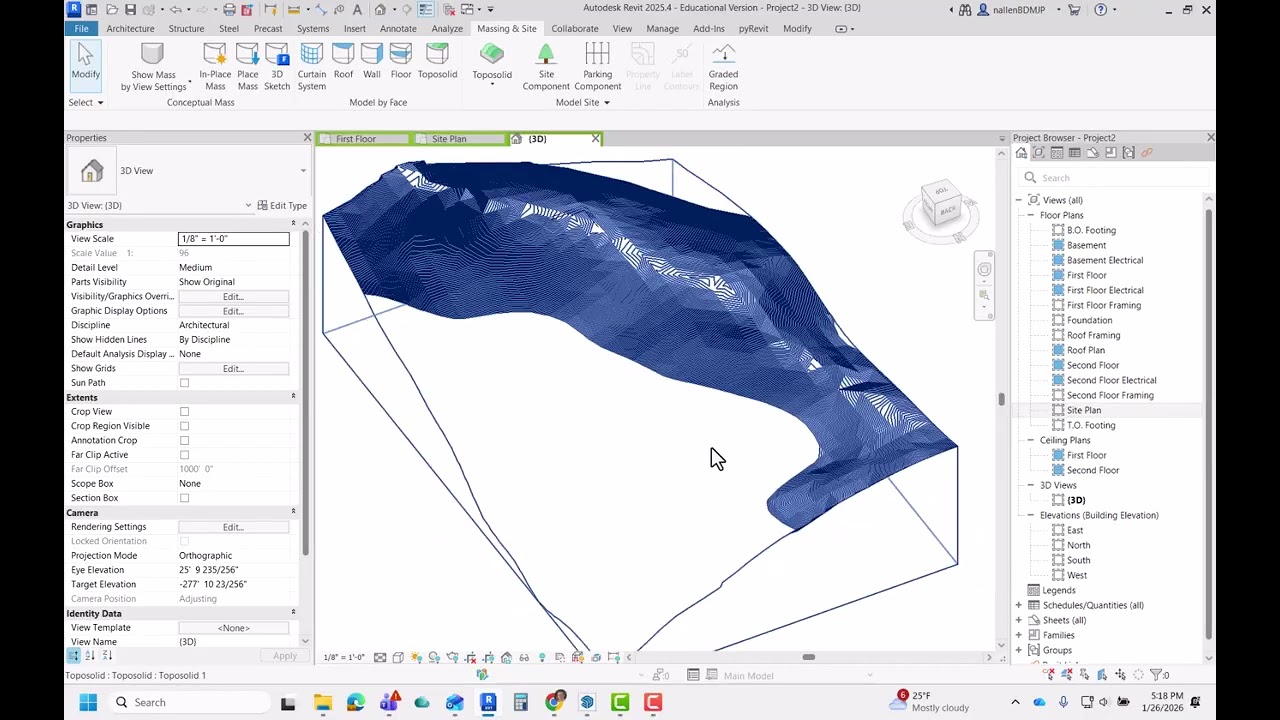This screenshot has height=720, width=1280.
Task: Select Floor by face tool
Action: (x=401, y=62)
